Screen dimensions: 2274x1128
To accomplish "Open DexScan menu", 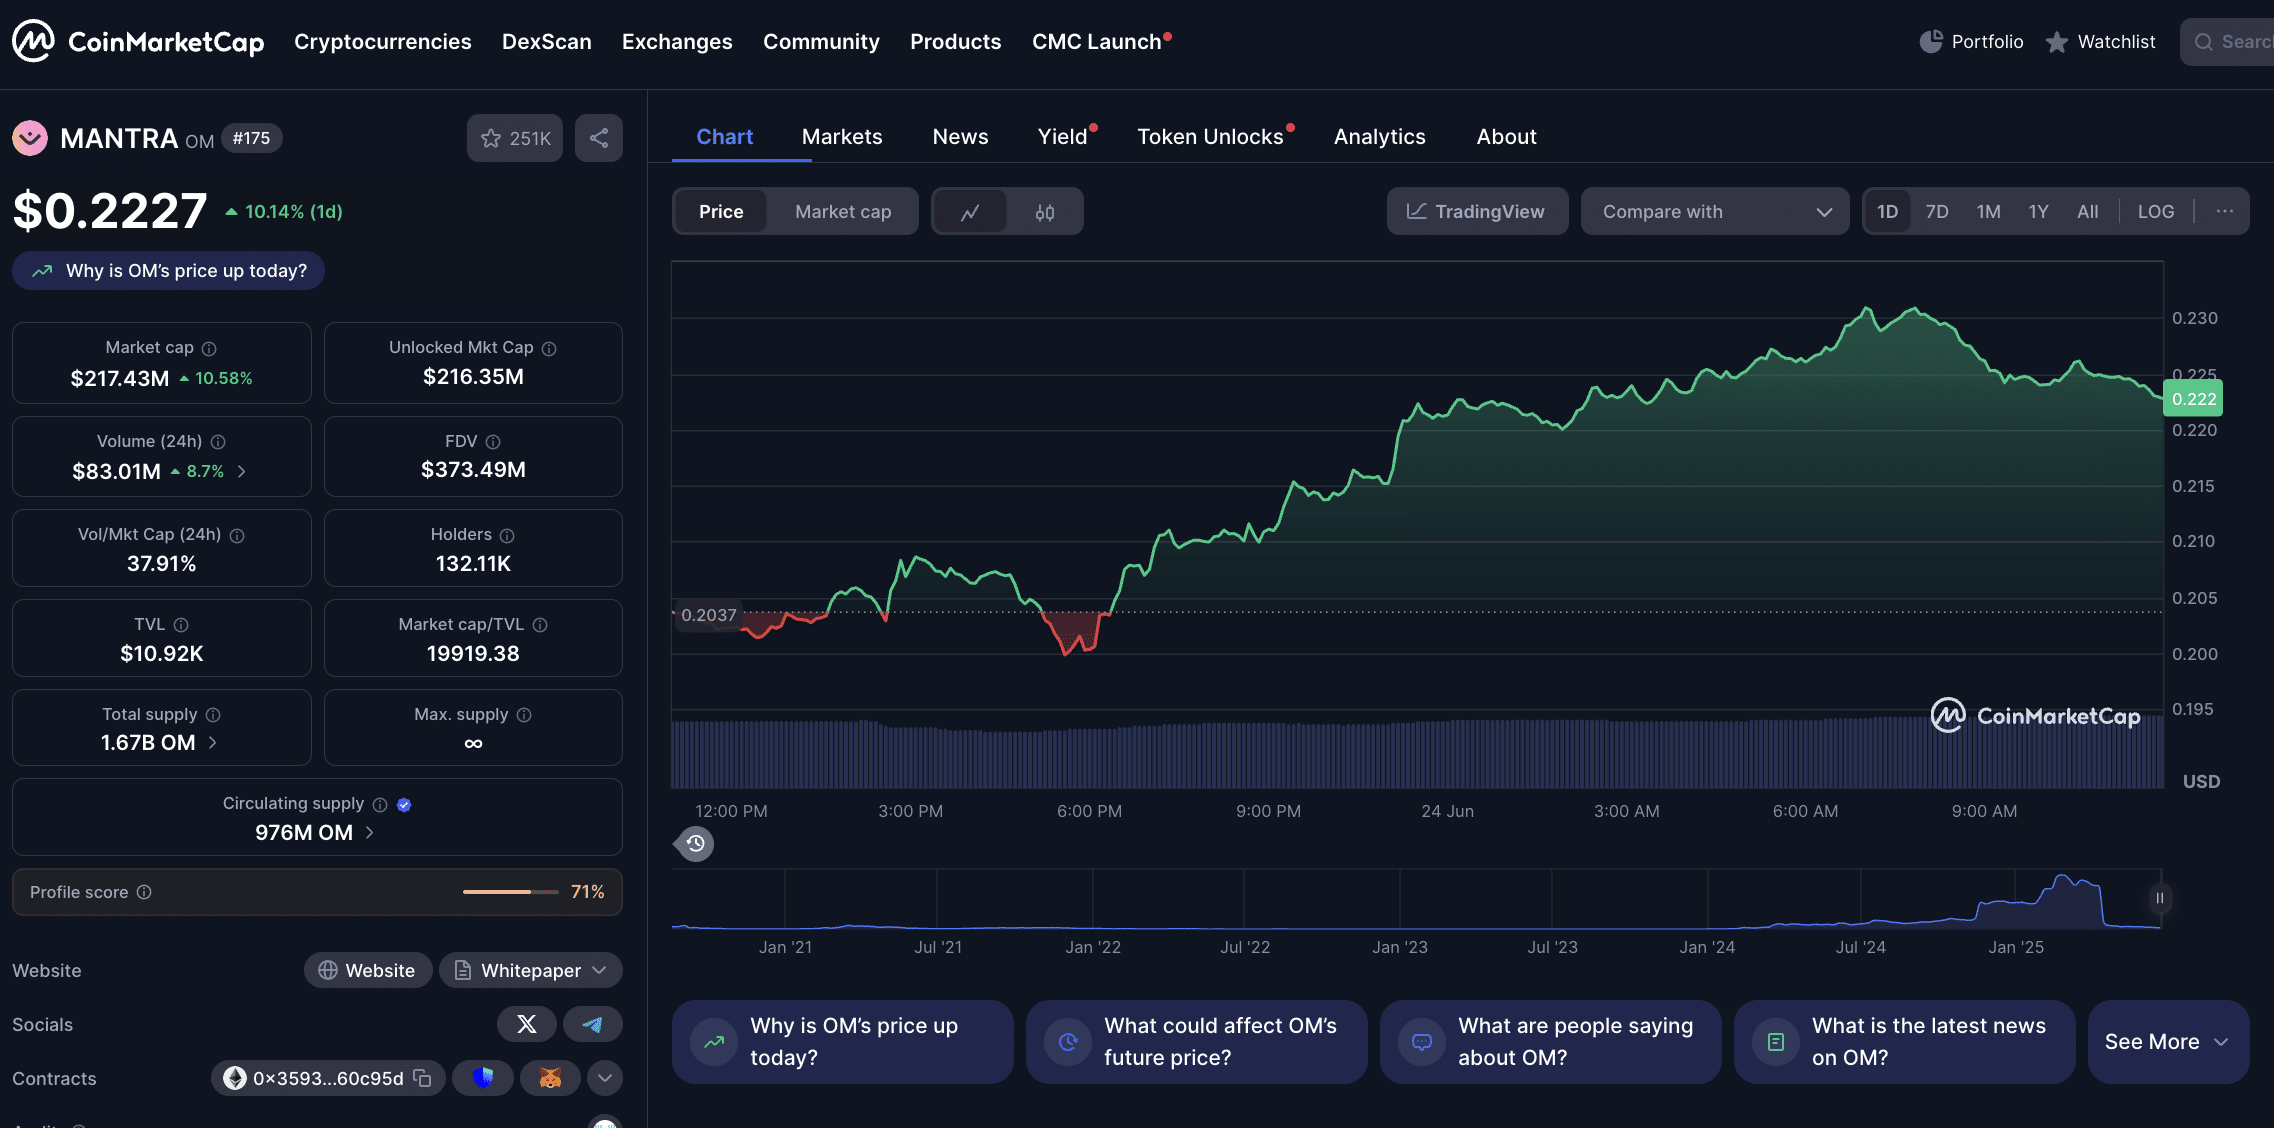I will (547, 42).
